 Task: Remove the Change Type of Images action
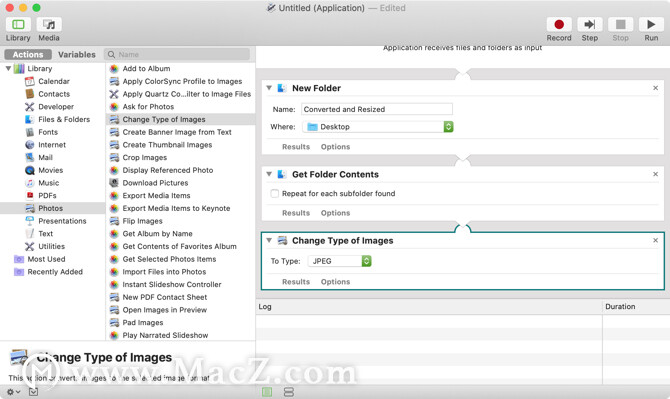[x=655, y=241]
